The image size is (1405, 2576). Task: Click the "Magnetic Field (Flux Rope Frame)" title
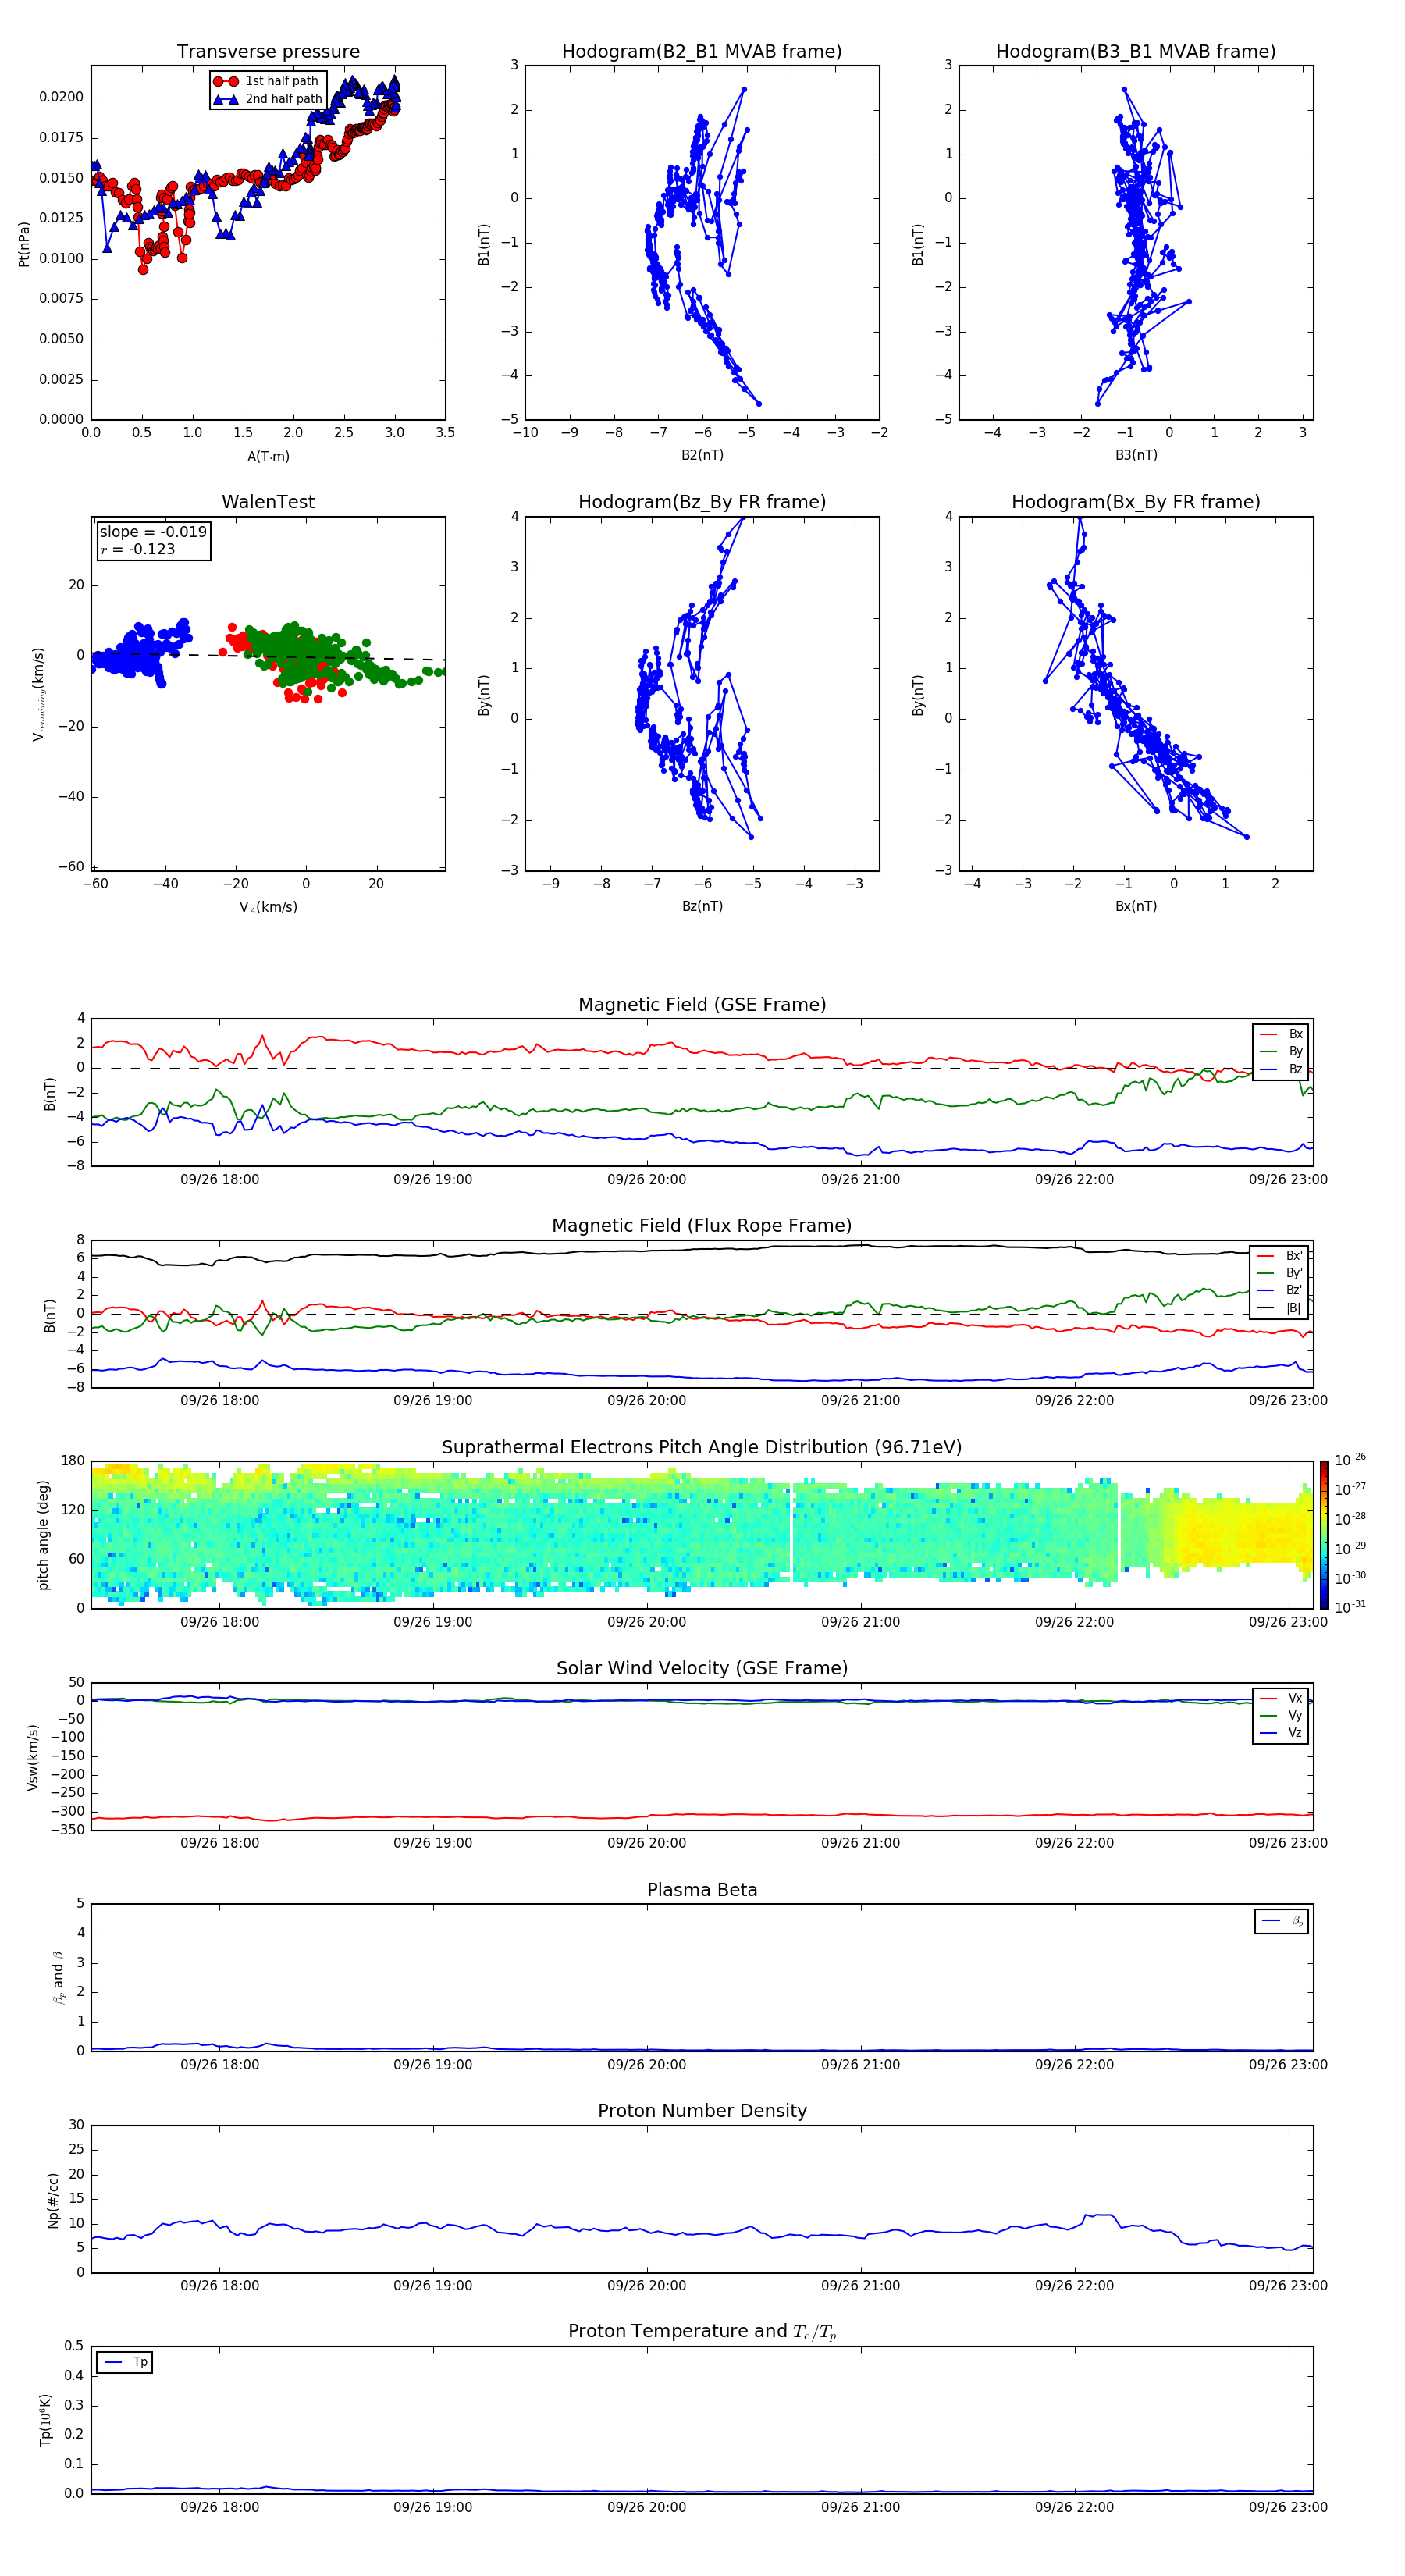pyautogui.click(x=702, y=1226)
